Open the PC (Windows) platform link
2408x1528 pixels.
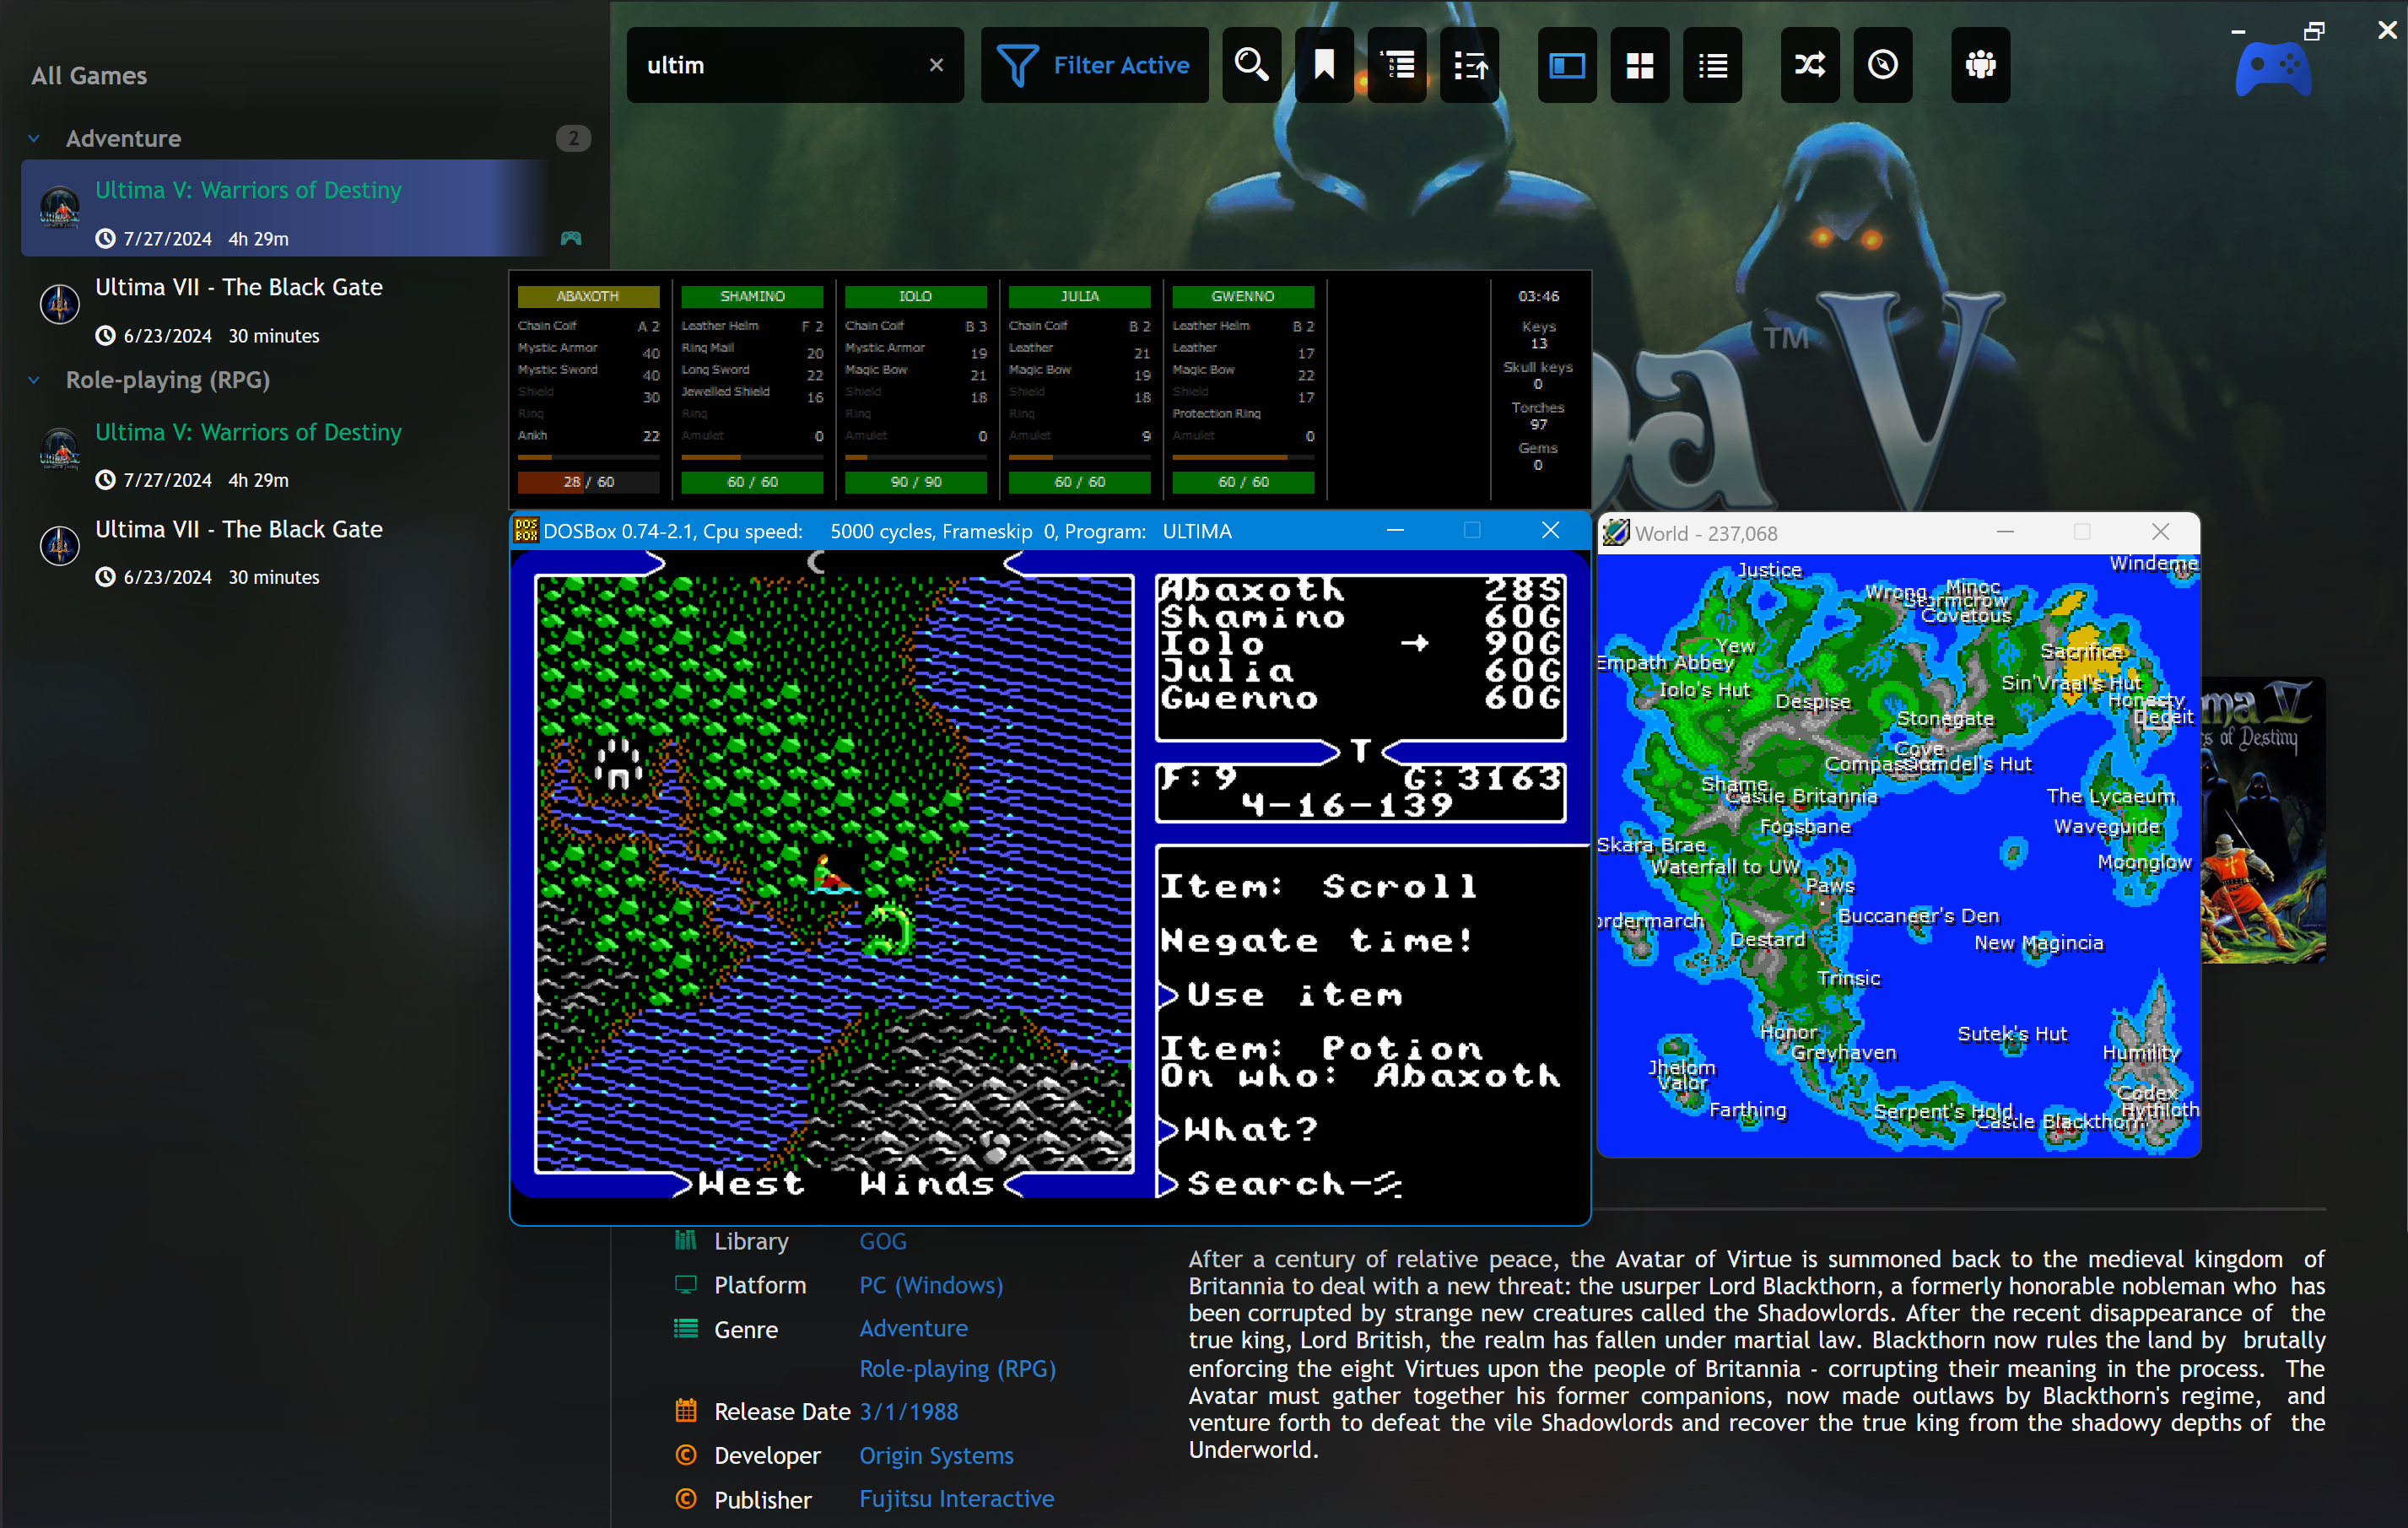point(931,1284)
